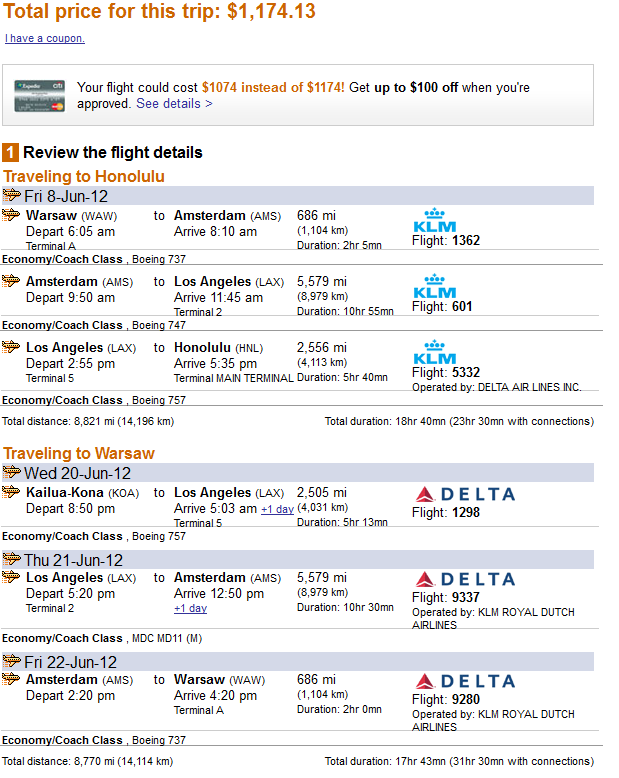
Task: Click the plane icon beside Amsterdam Depart 2:20 pm
Action: (x=11, y=678)
